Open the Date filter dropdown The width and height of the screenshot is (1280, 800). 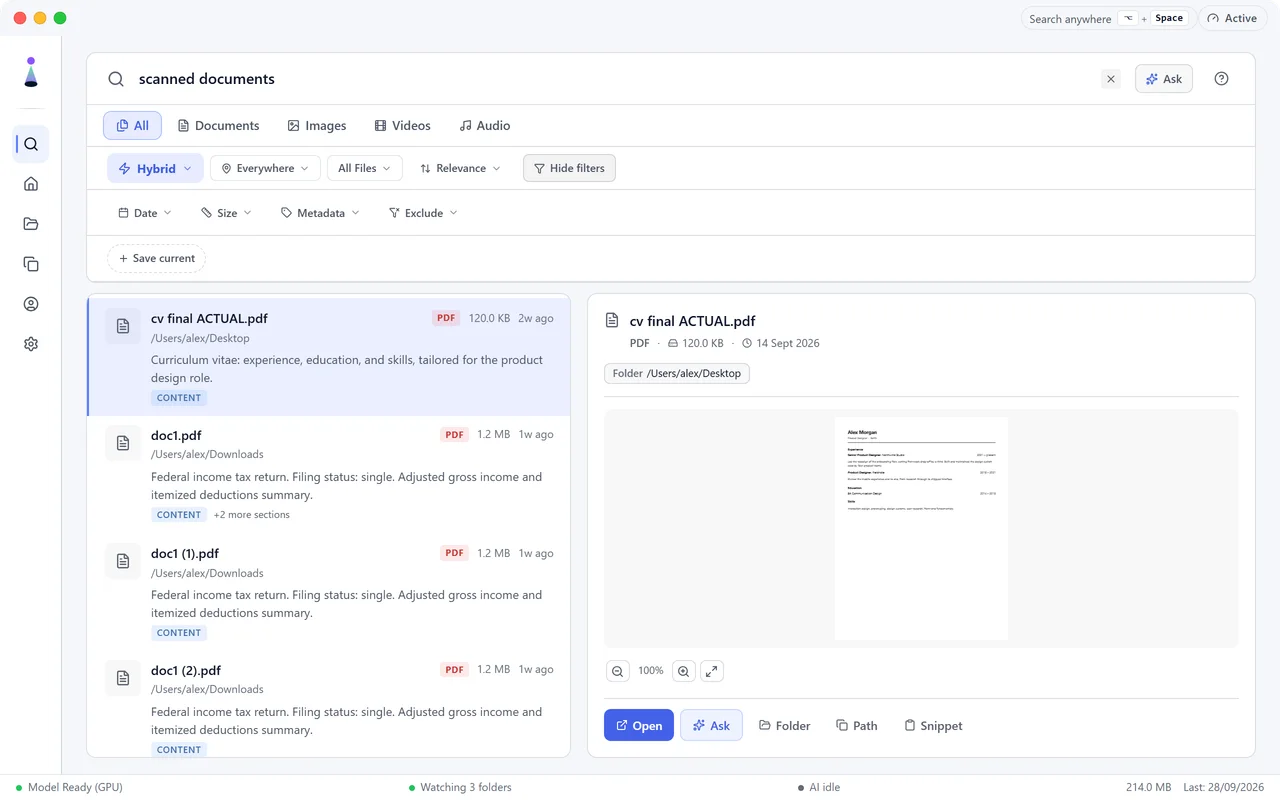[145, 213]
